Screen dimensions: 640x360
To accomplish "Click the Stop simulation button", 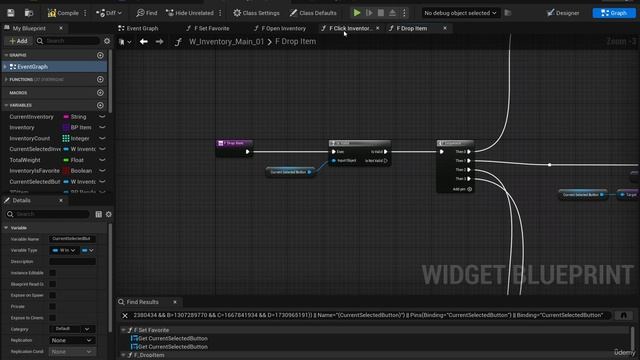I will [x=381, y=13].
